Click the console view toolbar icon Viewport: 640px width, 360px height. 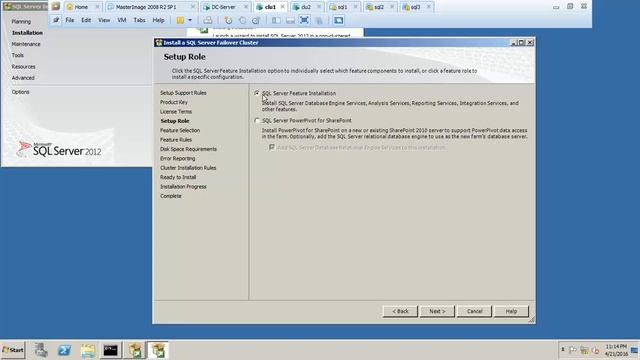tap(338, 20)
